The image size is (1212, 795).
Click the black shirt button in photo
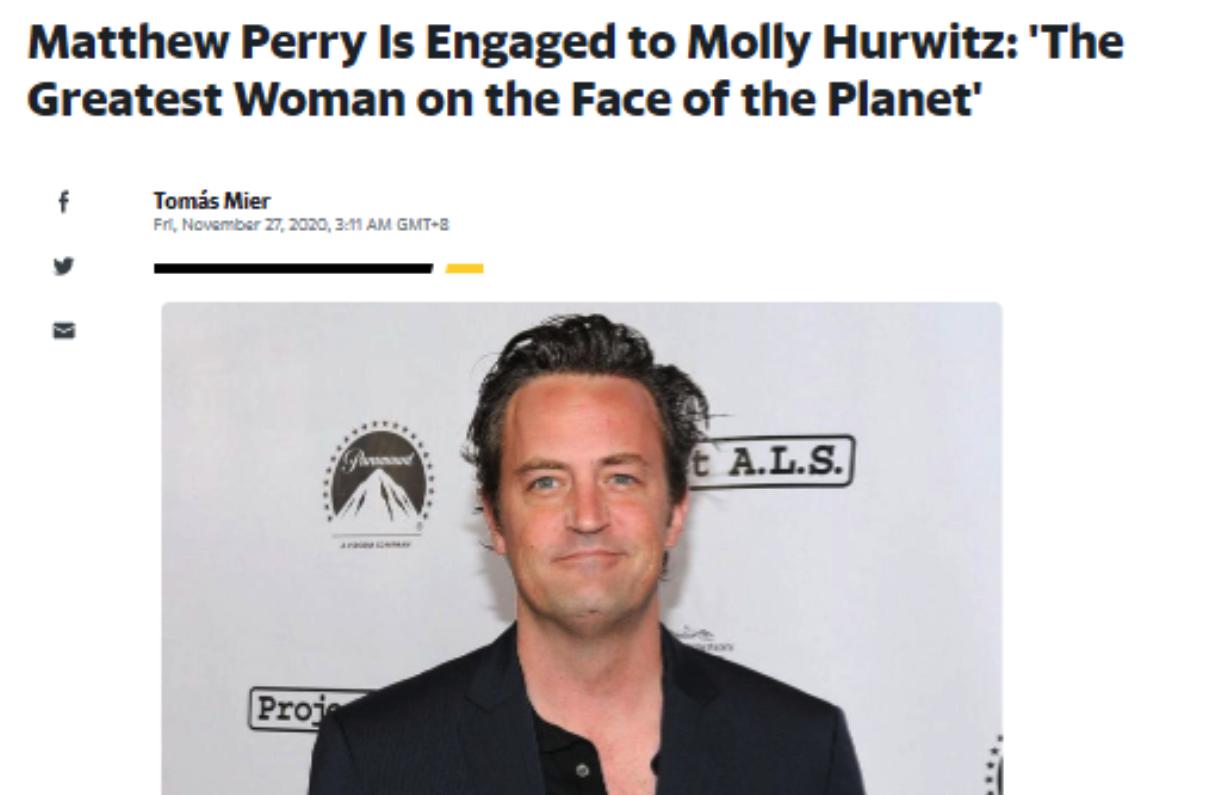581,770
